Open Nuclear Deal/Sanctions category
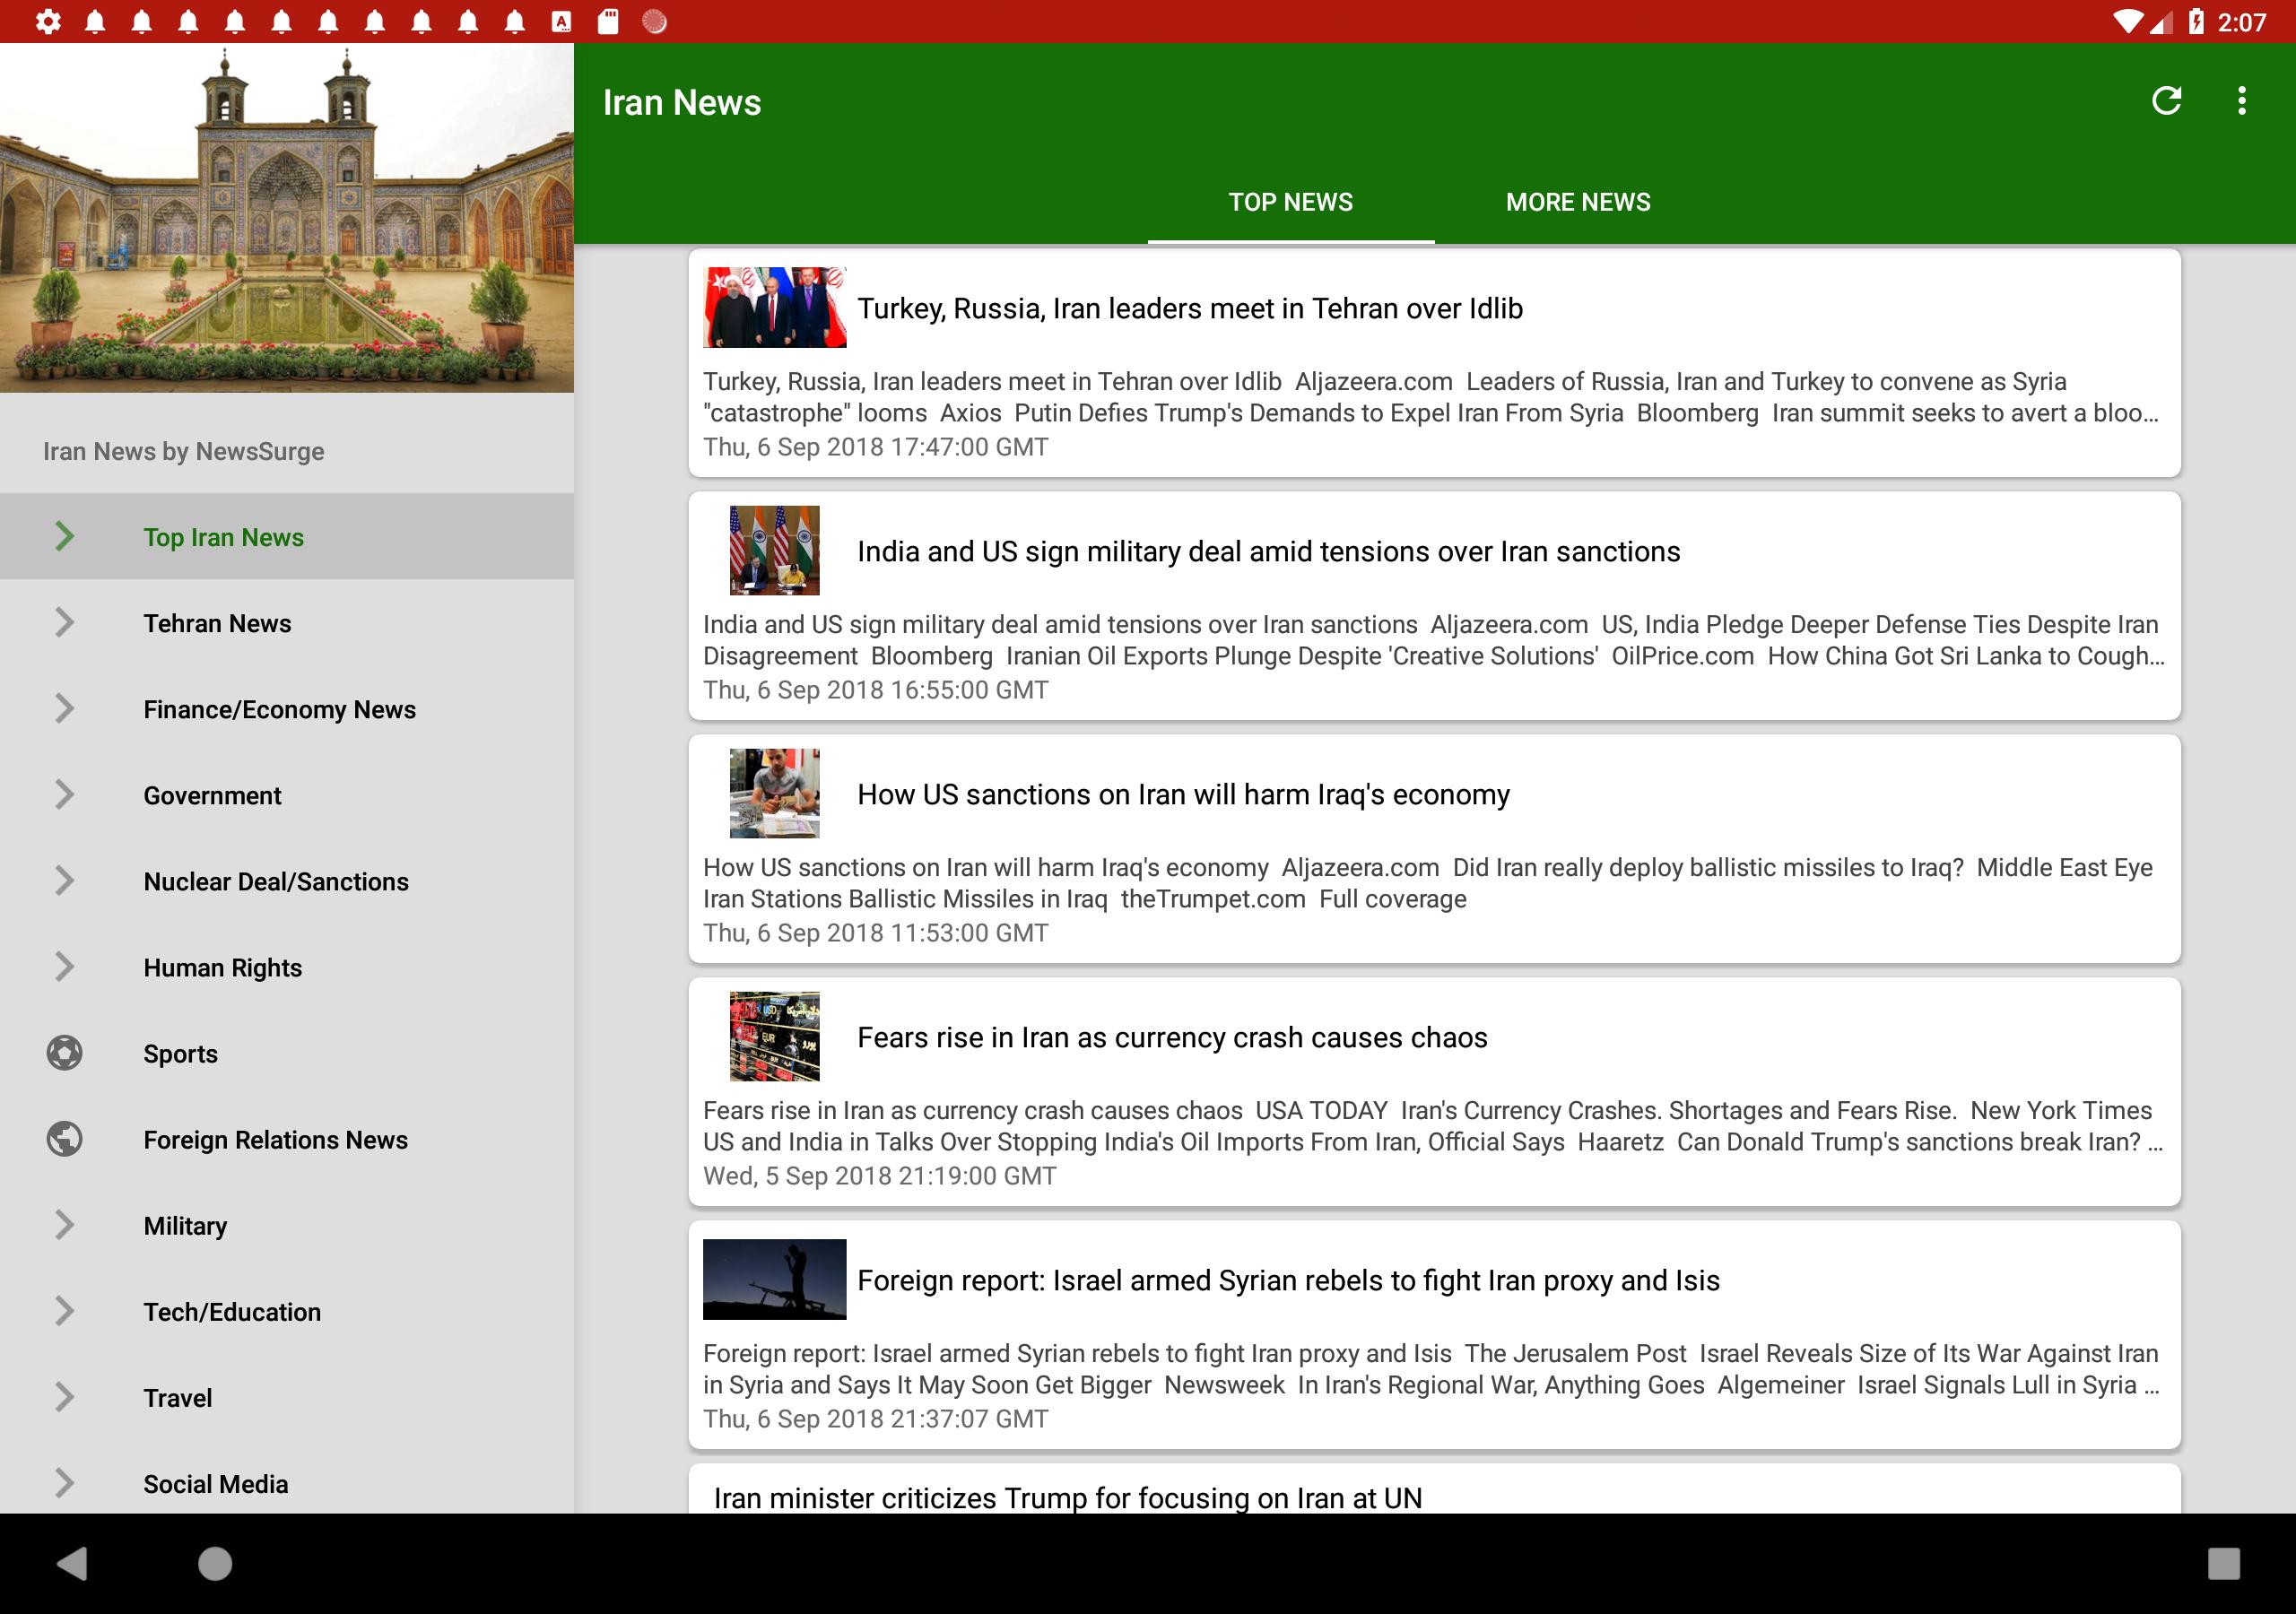Image resolution: width=2296 pixels, height=1614 pixels. pos(287,880)
